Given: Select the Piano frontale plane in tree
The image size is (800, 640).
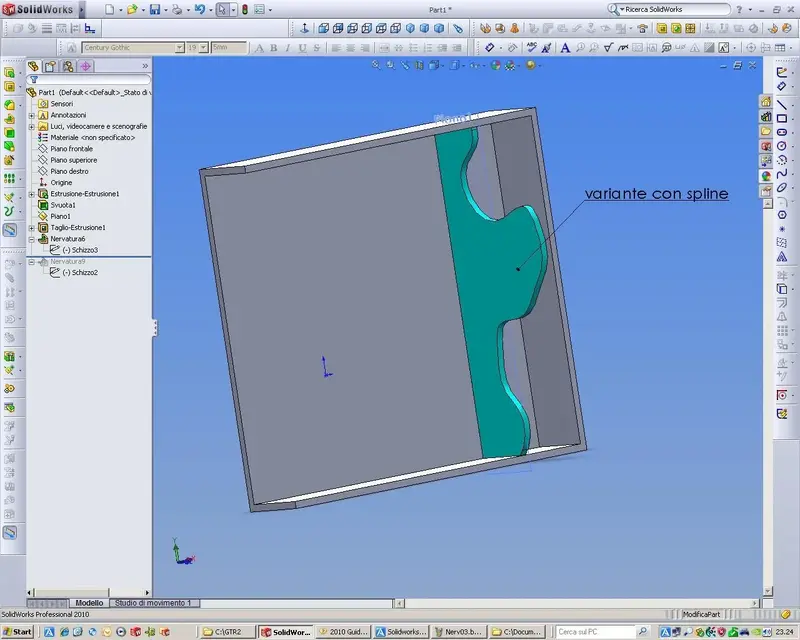Looking at the screenshot, I should [71, 149].
